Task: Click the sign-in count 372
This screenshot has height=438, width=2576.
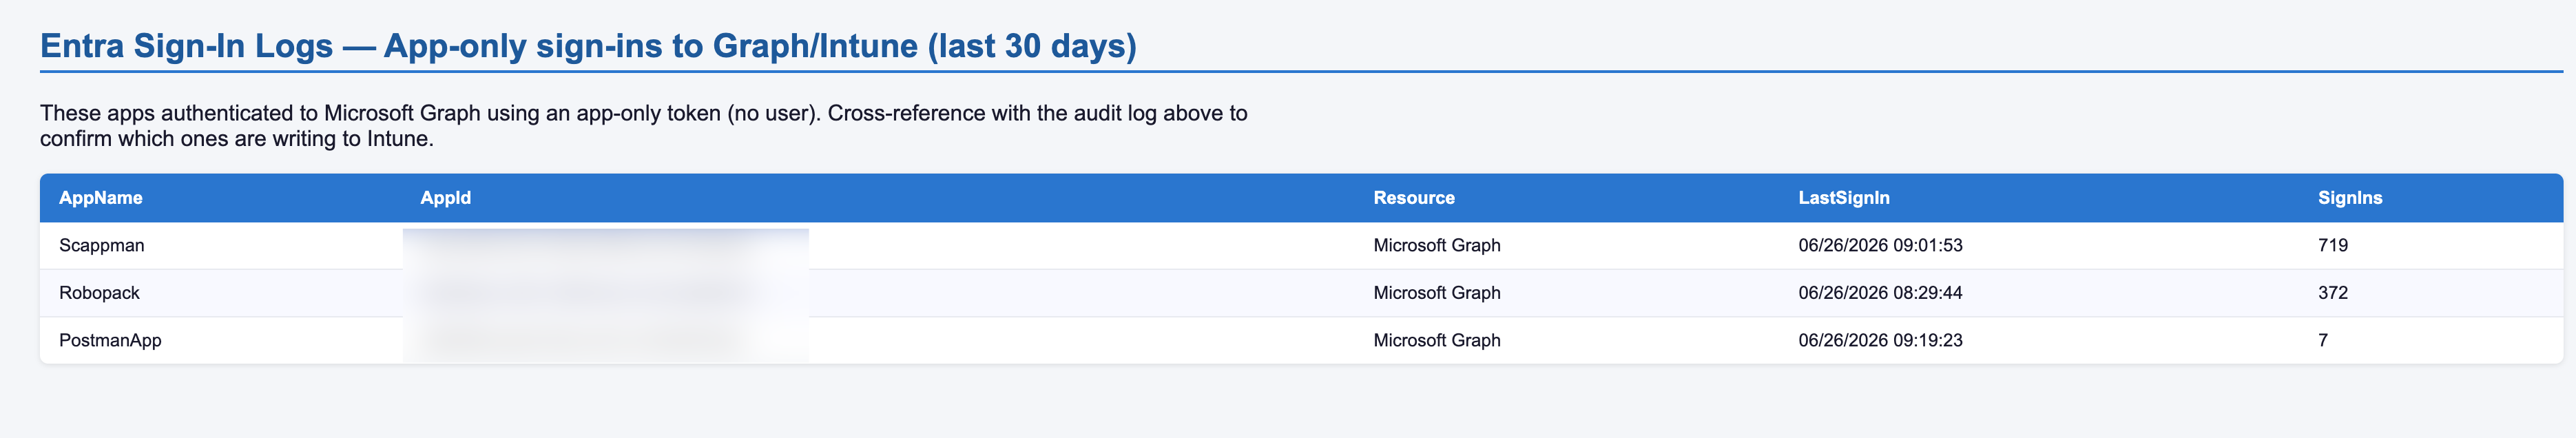Action: coord(2333,293)
